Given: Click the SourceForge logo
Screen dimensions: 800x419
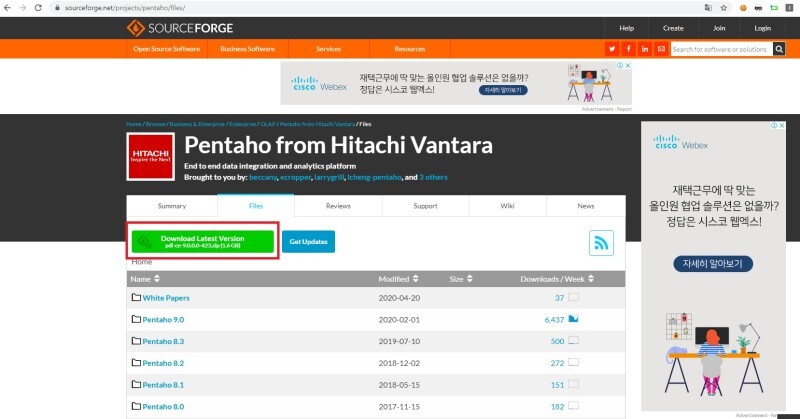Looking at the screenshot, I should (180, 28).
